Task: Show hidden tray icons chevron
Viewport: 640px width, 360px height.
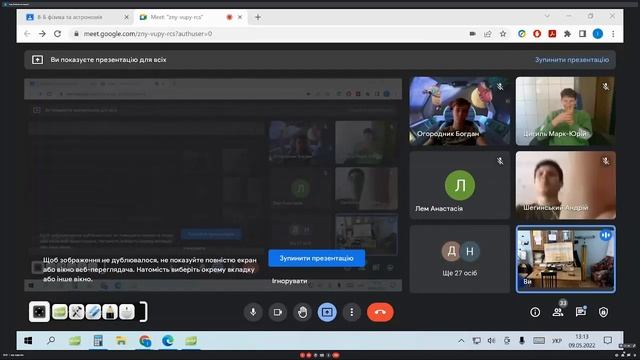Action: (x=461, y=341)
